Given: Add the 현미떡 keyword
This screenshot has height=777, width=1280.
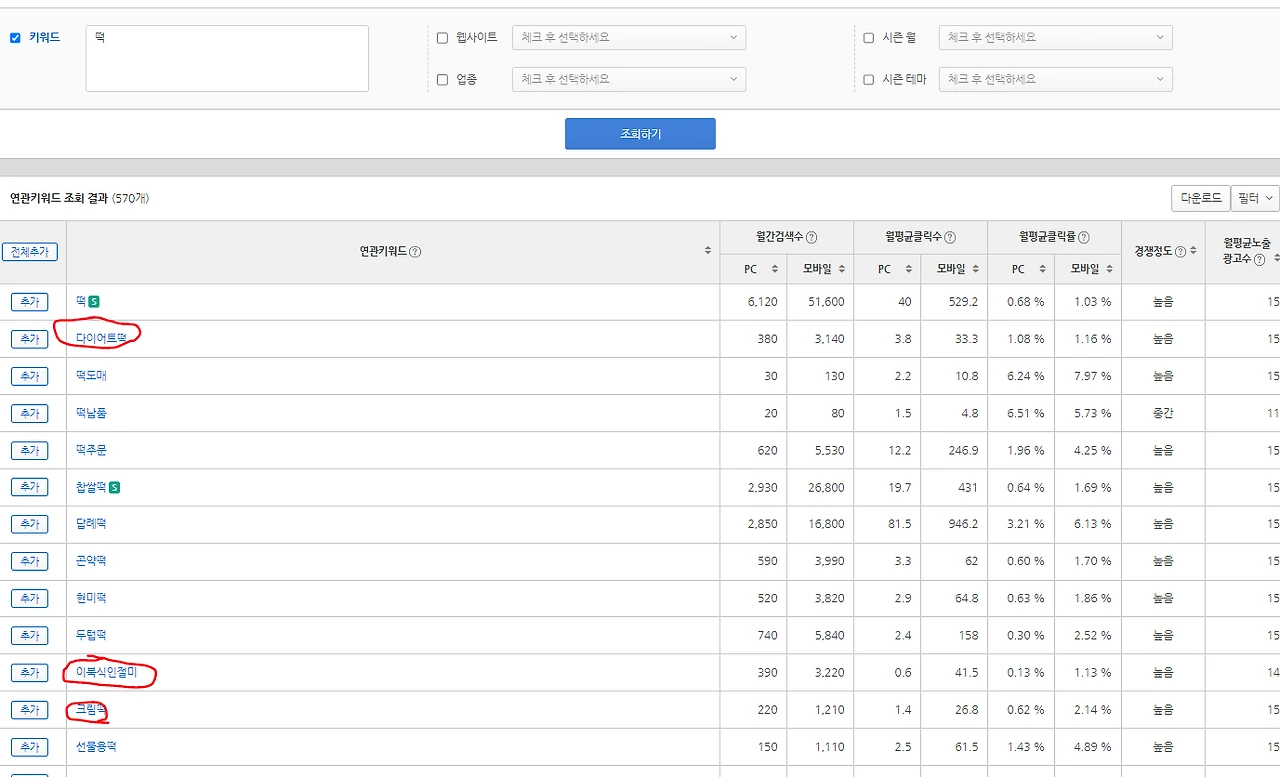Looking at the screenshot, I should coord(30,598).
